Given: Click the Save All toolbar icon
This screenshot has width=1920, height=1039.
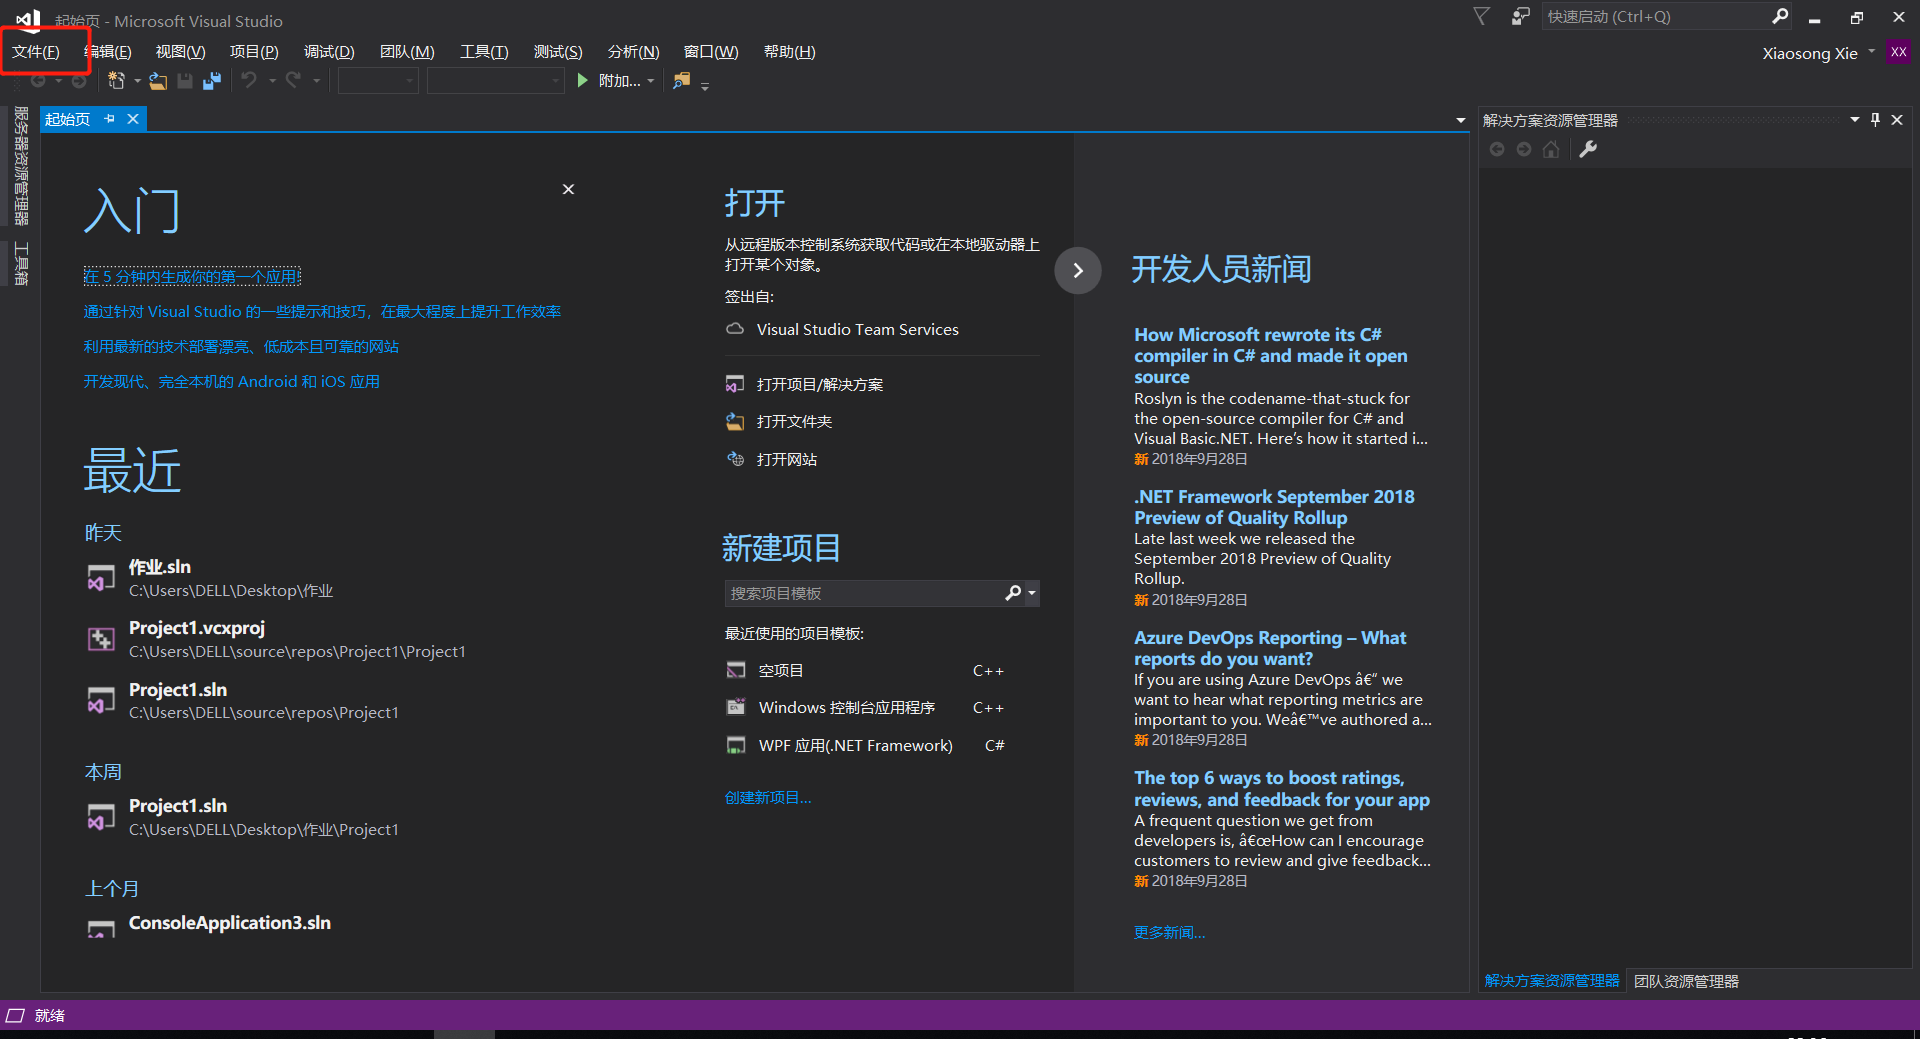Looking at the screenshot, I should click(212, 81).
